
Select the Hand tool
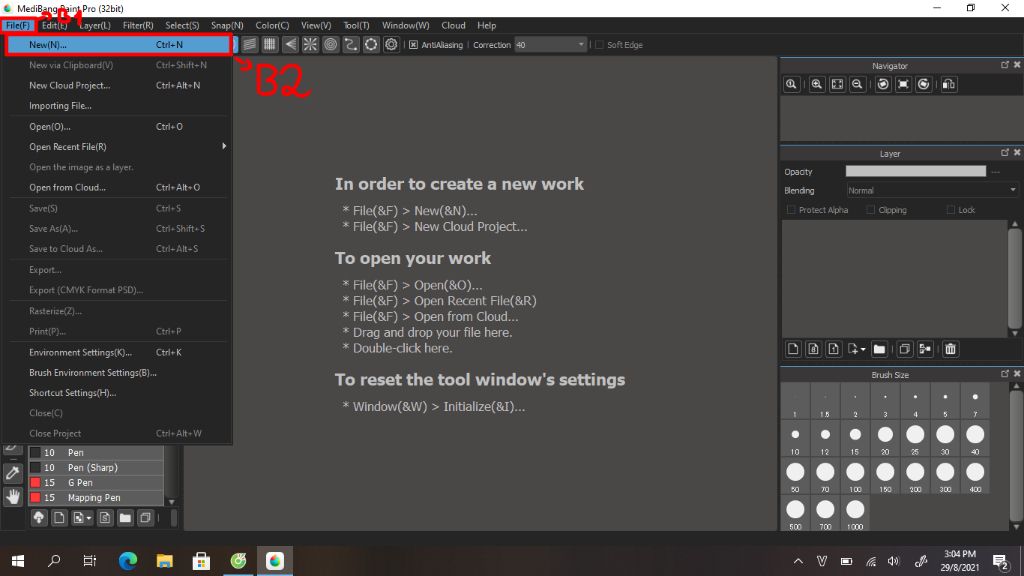(12, 497)
